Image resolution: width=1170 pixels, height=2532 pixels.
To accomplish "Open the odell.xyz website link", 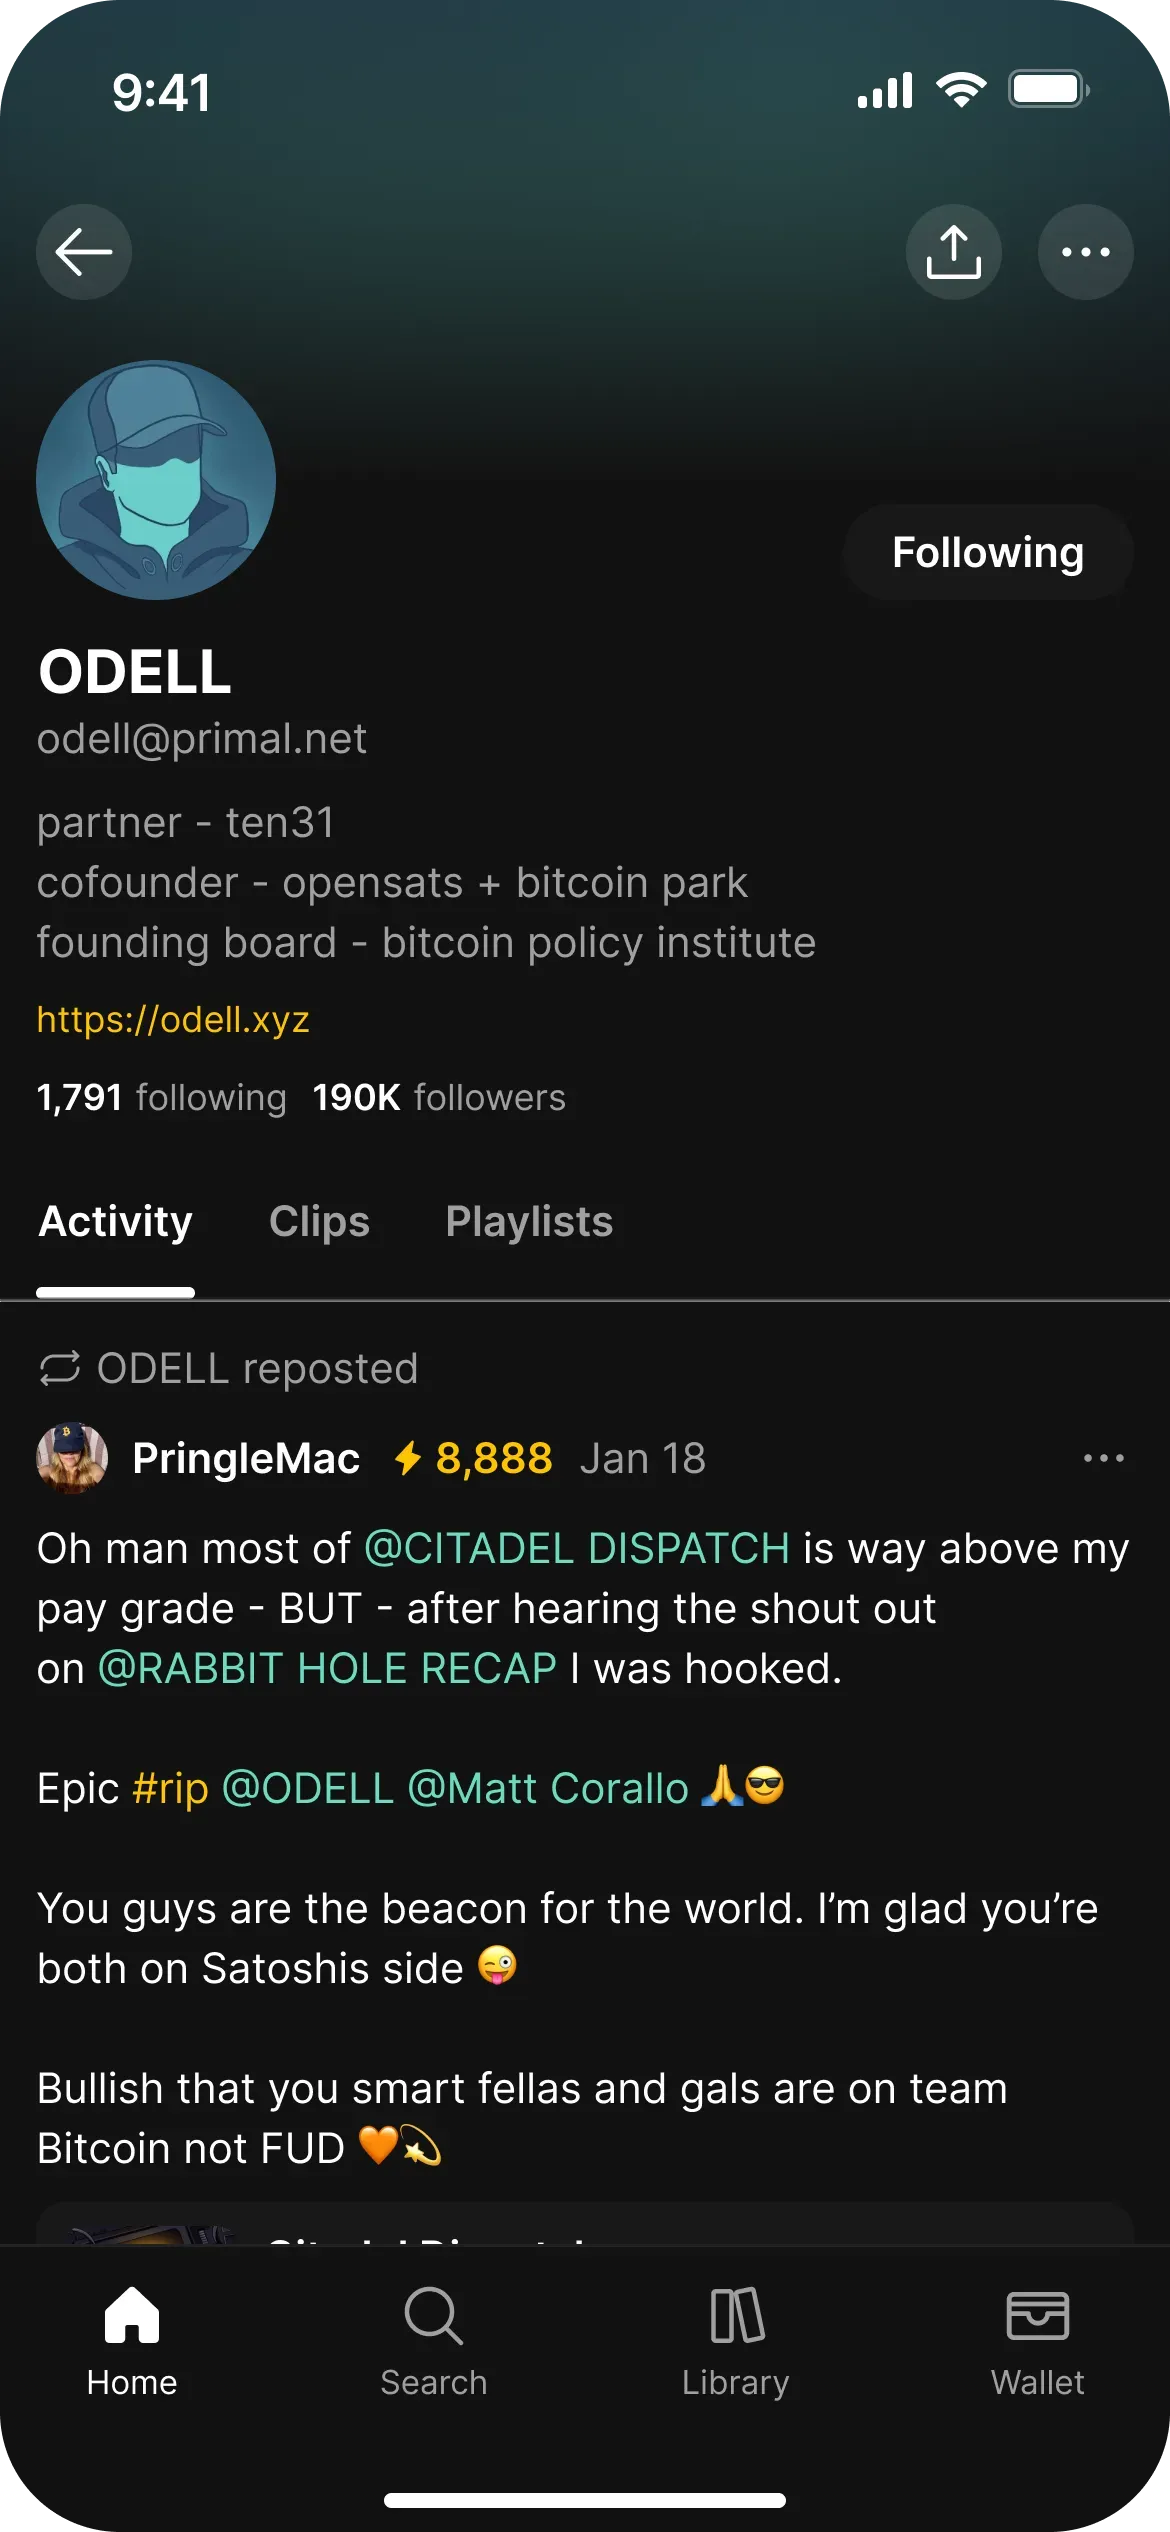I will pos(173,1019).
